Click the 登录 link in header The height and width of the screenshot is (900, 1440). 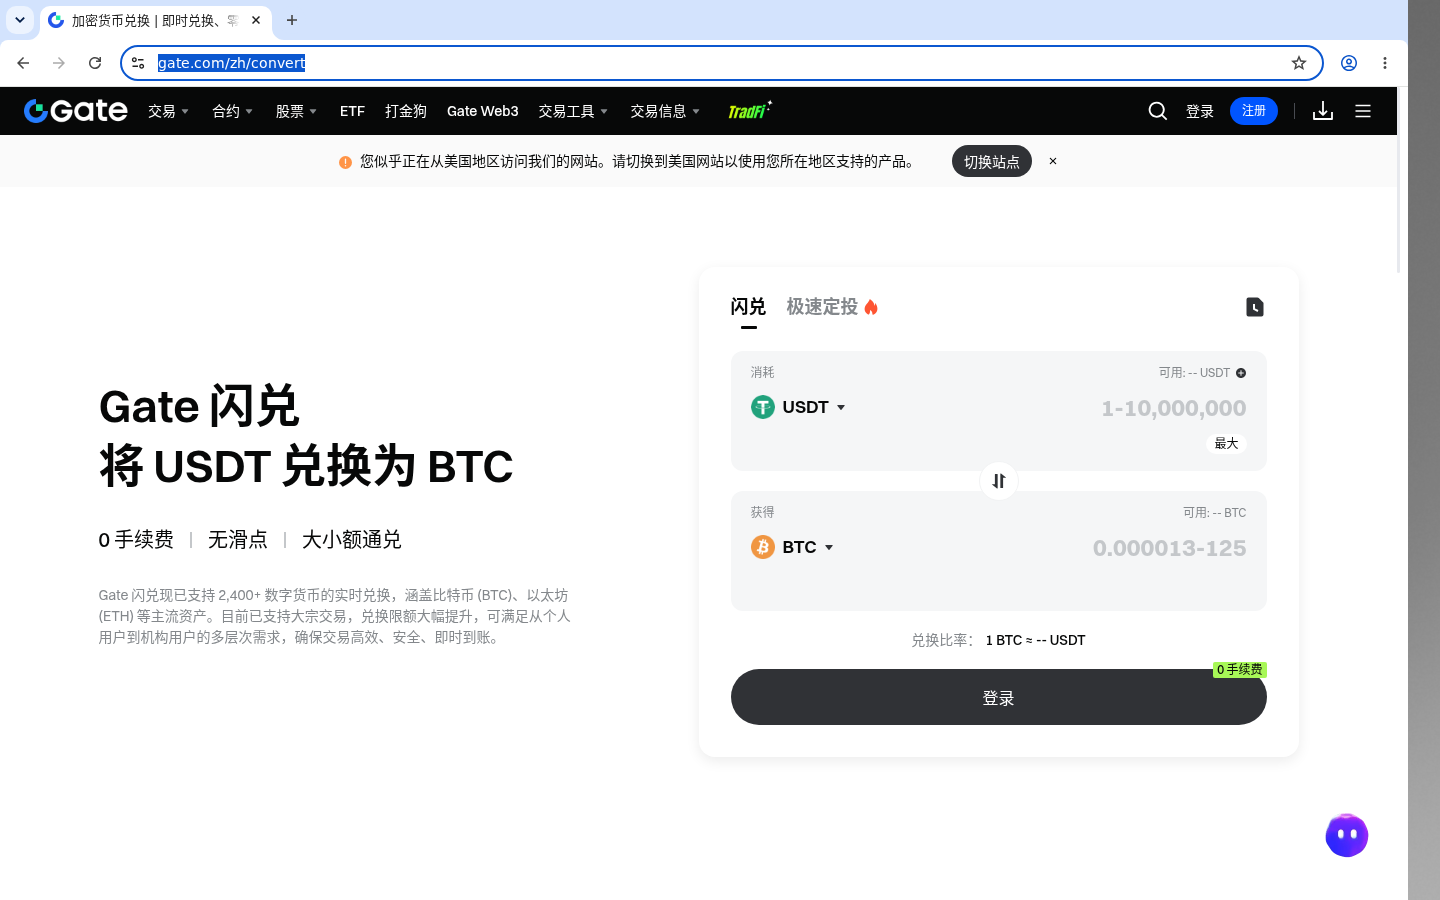pos(1200,111)
